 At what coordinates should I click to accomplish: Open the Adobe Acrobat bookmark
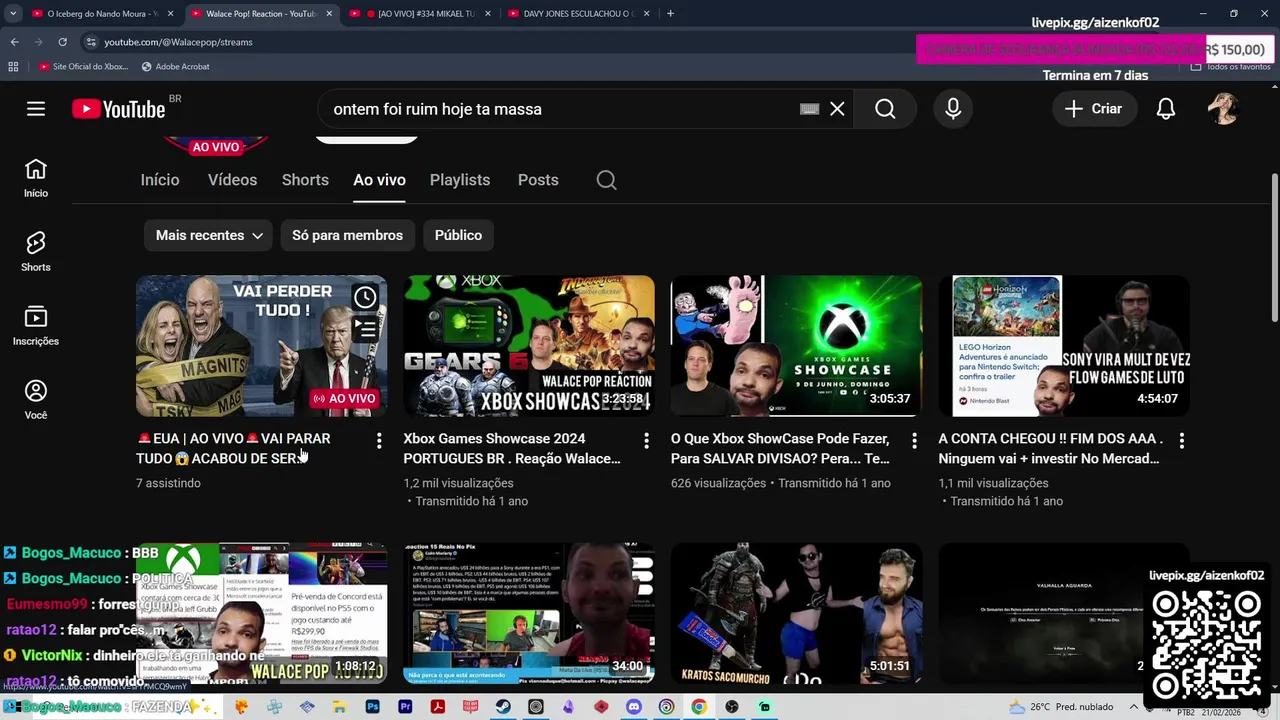(175, 67)
